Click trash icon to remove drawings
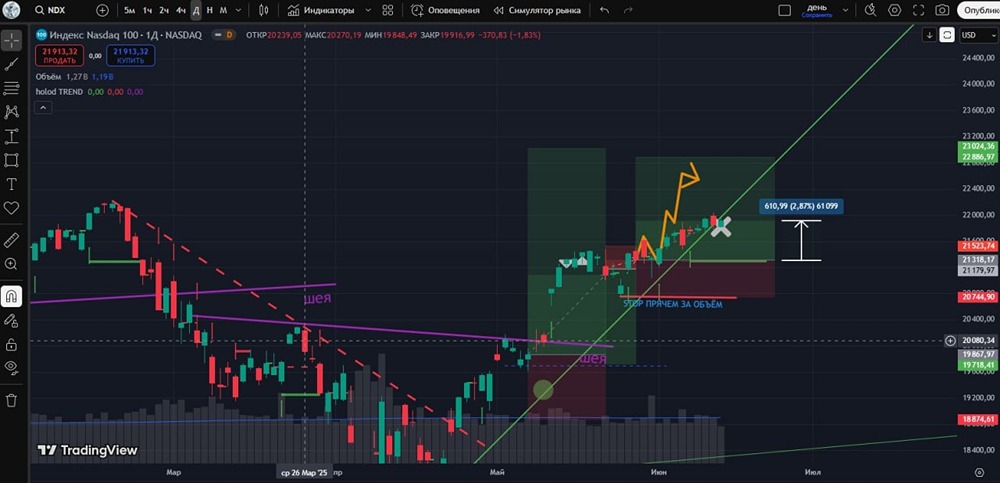Screen dimensions: 1000x483 (11, 401)
